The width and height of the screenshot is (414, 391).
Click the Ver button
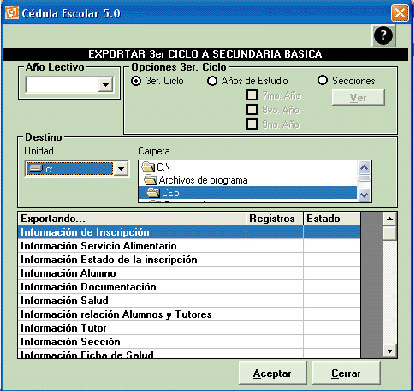pyautogui.click(x=358, y=97)
